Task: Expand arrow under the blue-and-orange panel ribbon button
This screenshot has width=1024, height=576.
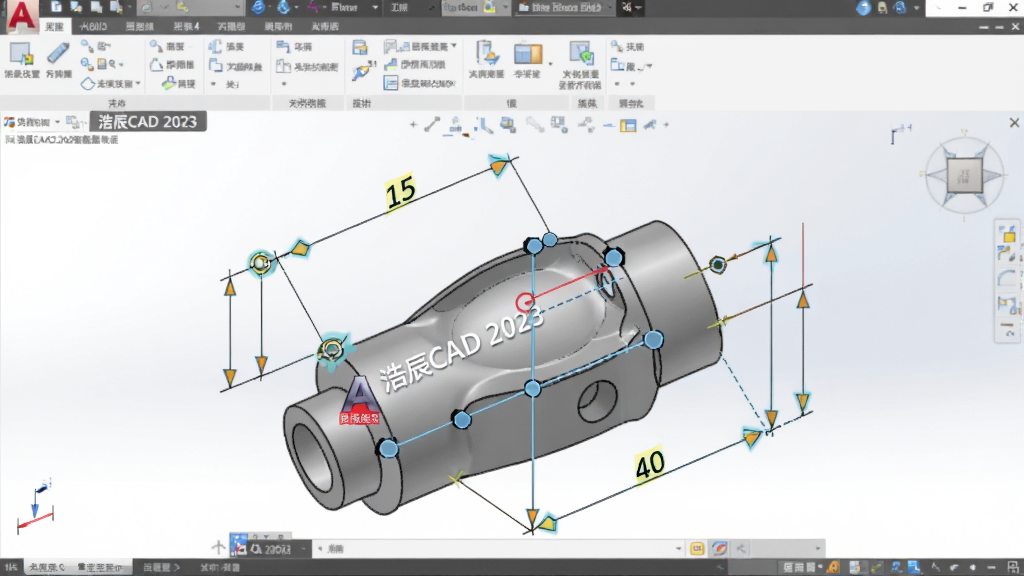Action: tap(551, 64)
